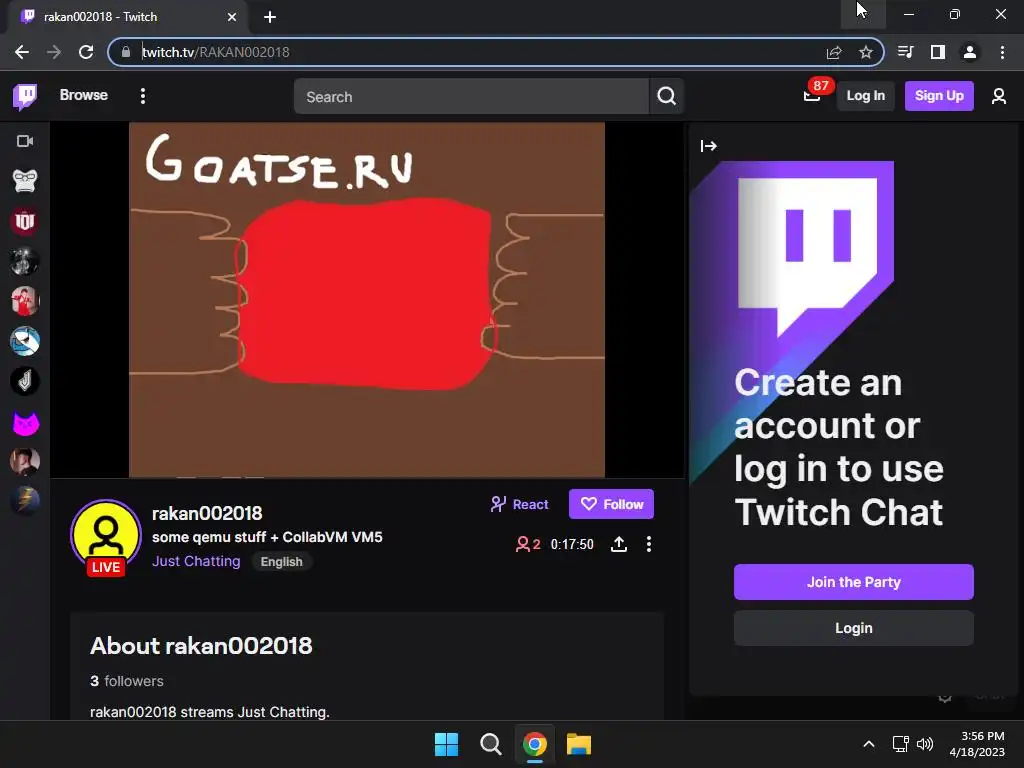Open a new browser tab

[270, 17]
